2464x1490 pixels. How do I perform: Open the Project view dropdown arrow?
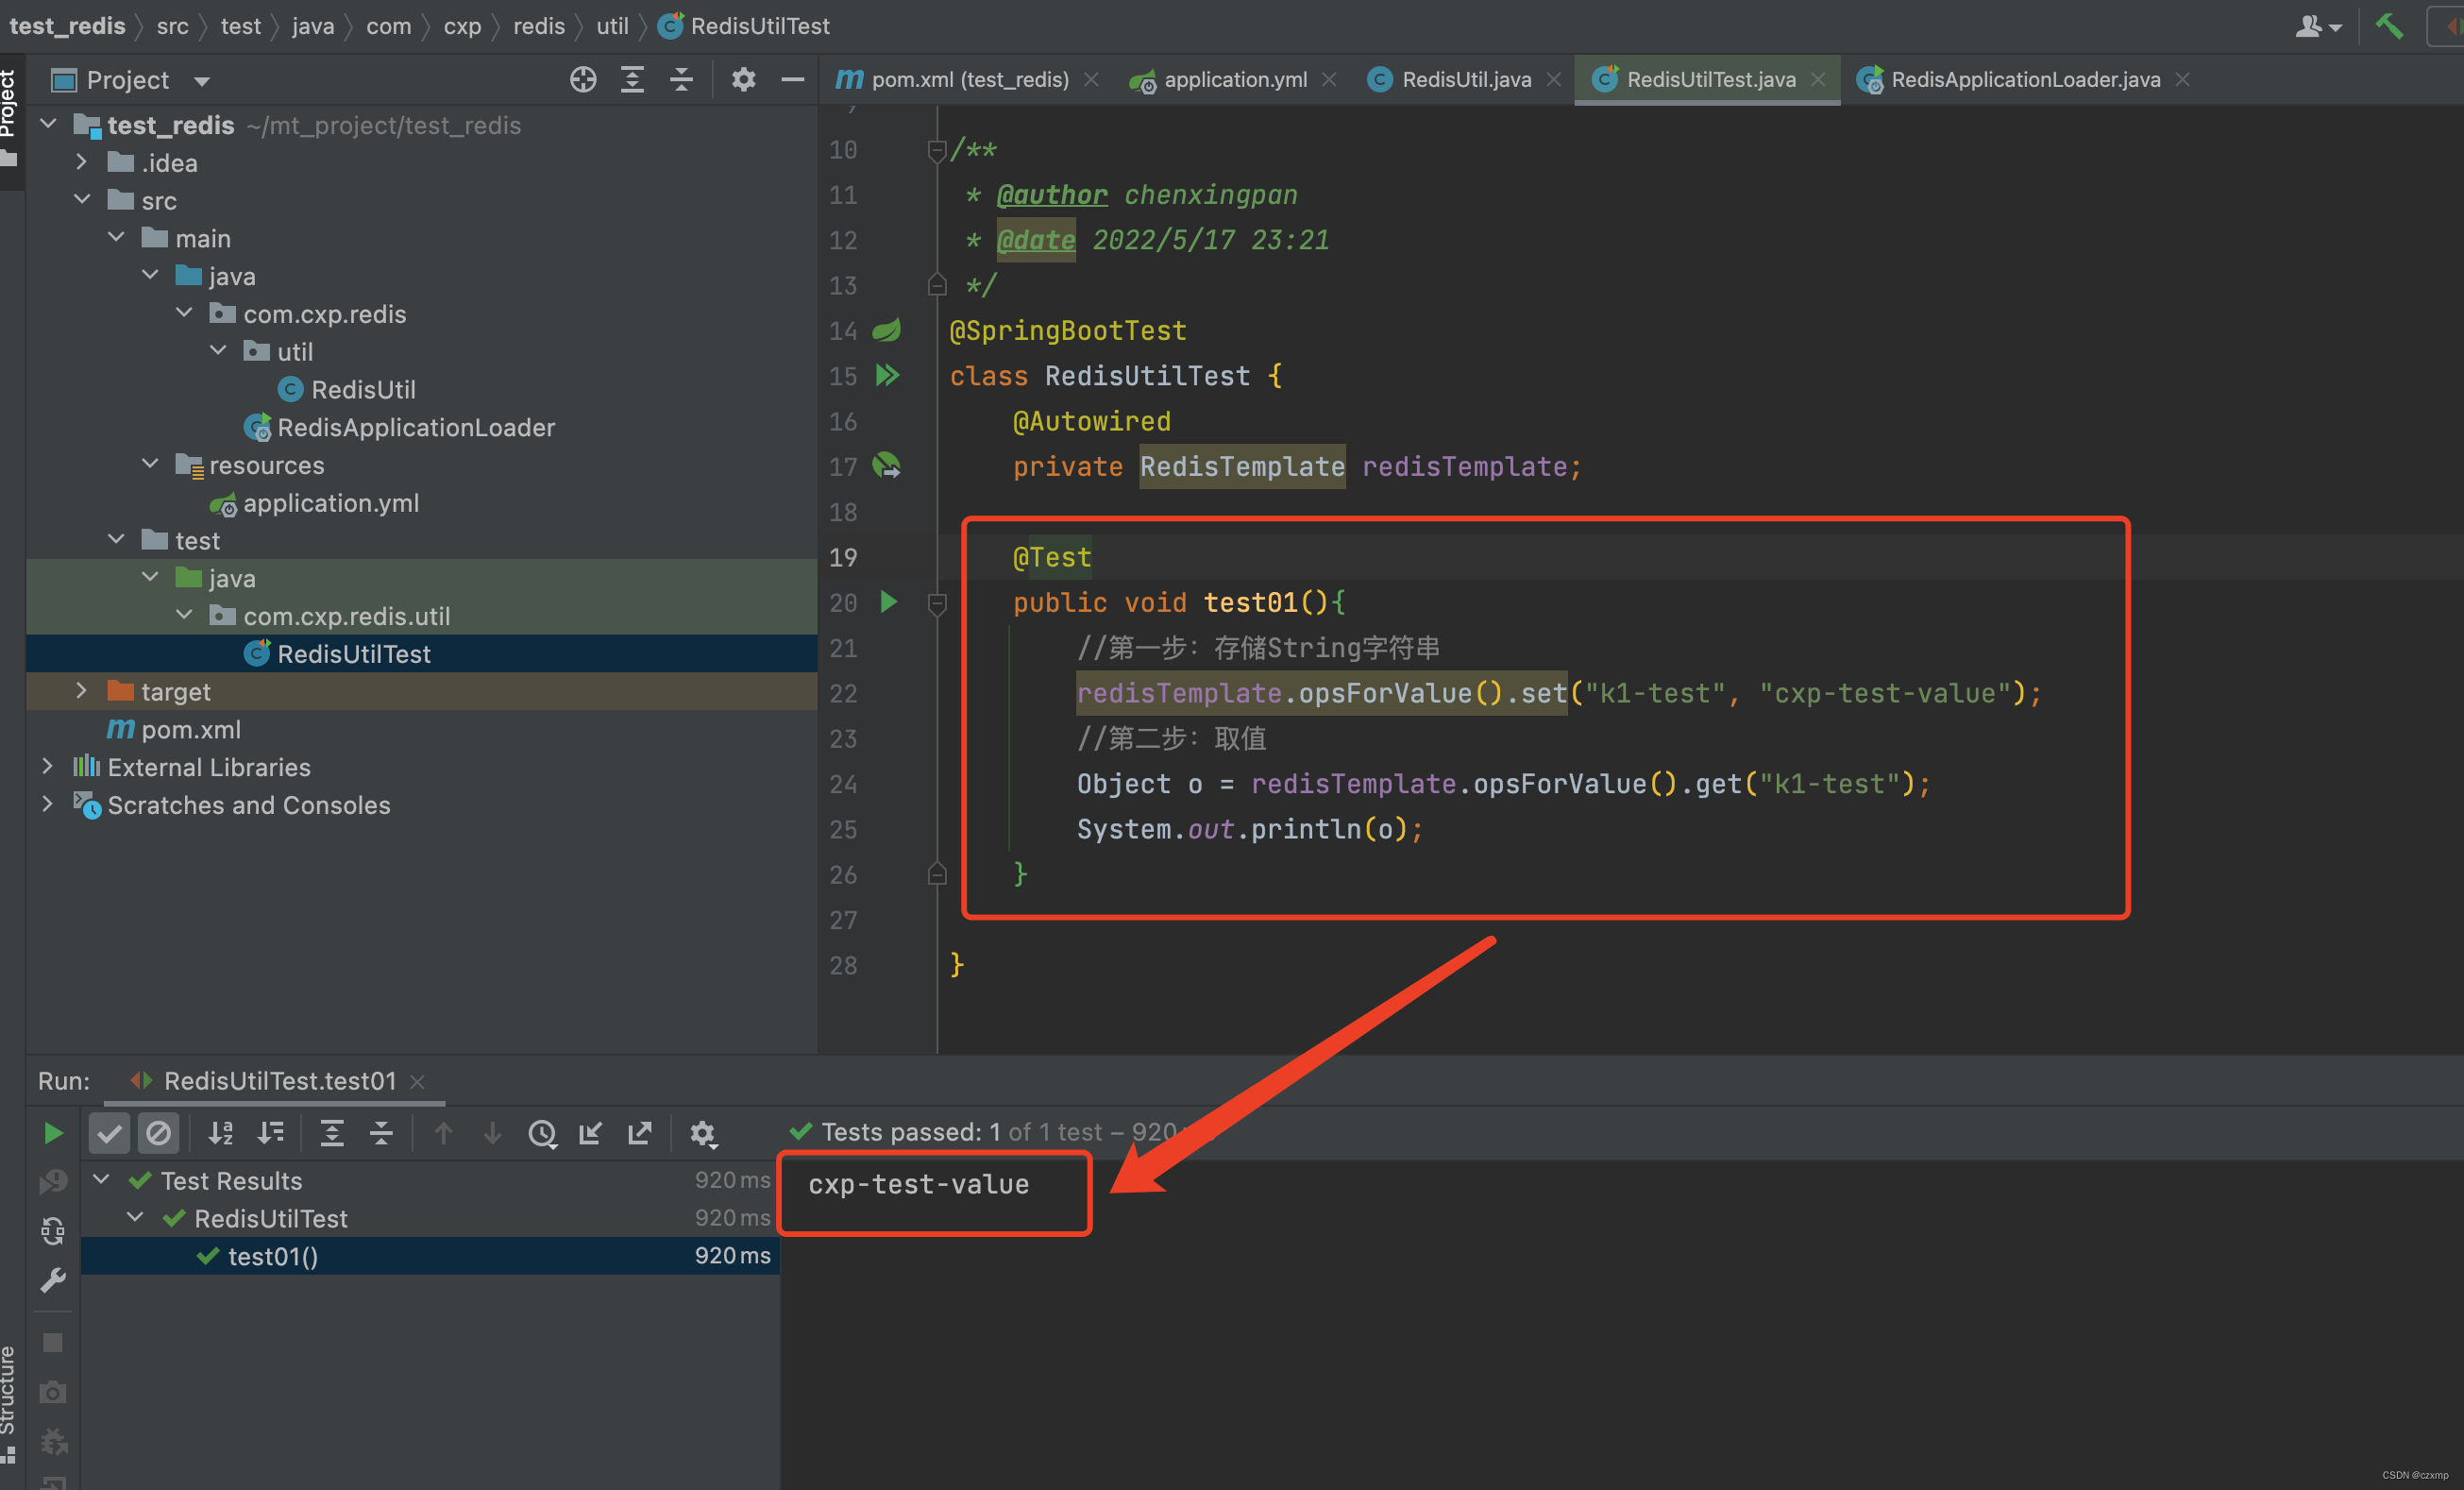point(202,80)
